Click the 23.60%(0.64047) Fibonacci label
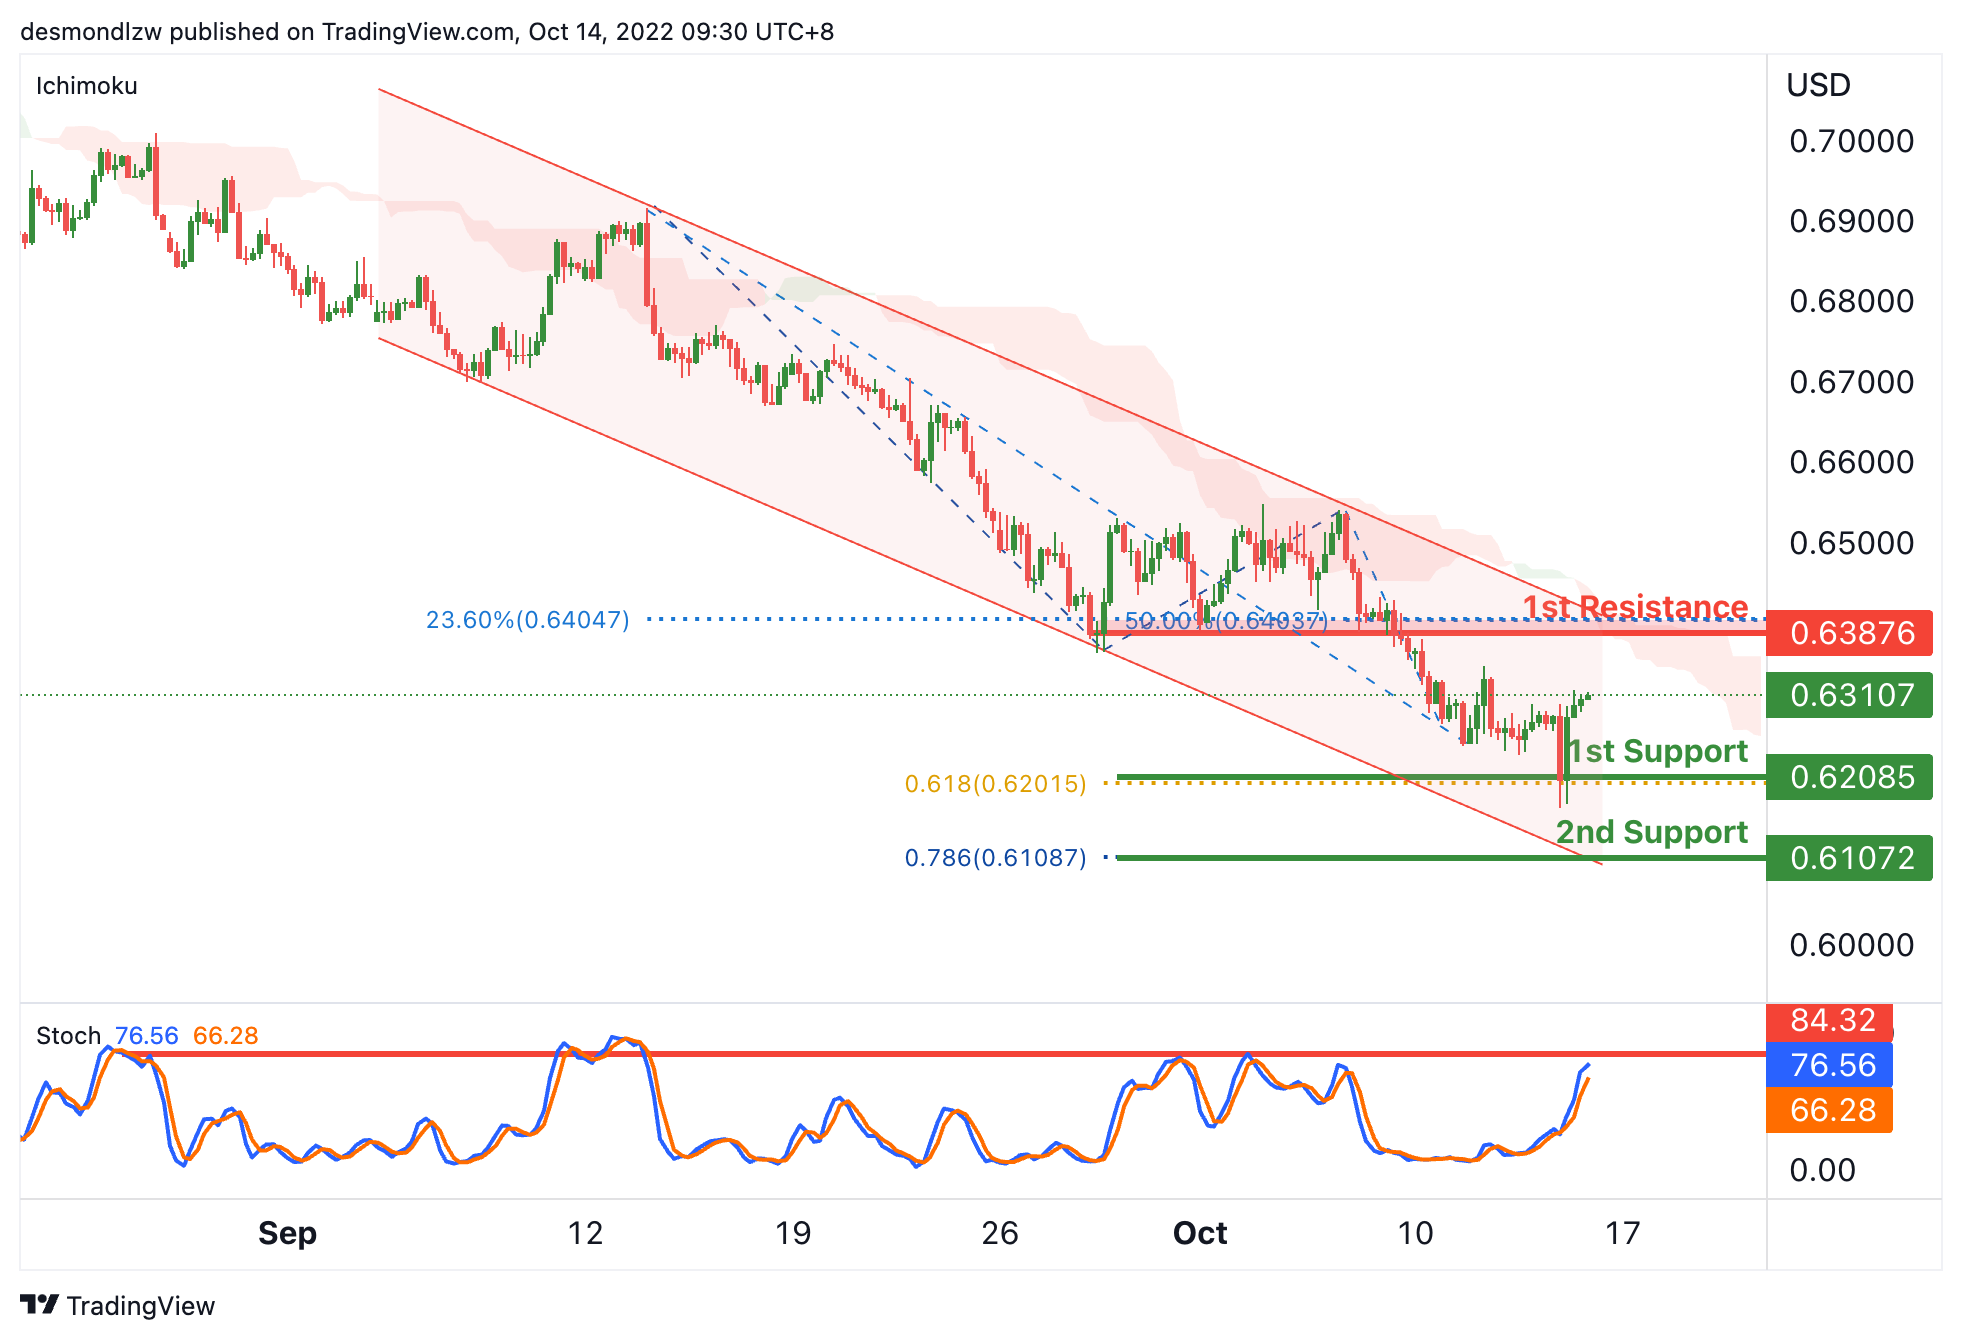Viewport: 1962px width, 1340px height. tap(528, 620)
